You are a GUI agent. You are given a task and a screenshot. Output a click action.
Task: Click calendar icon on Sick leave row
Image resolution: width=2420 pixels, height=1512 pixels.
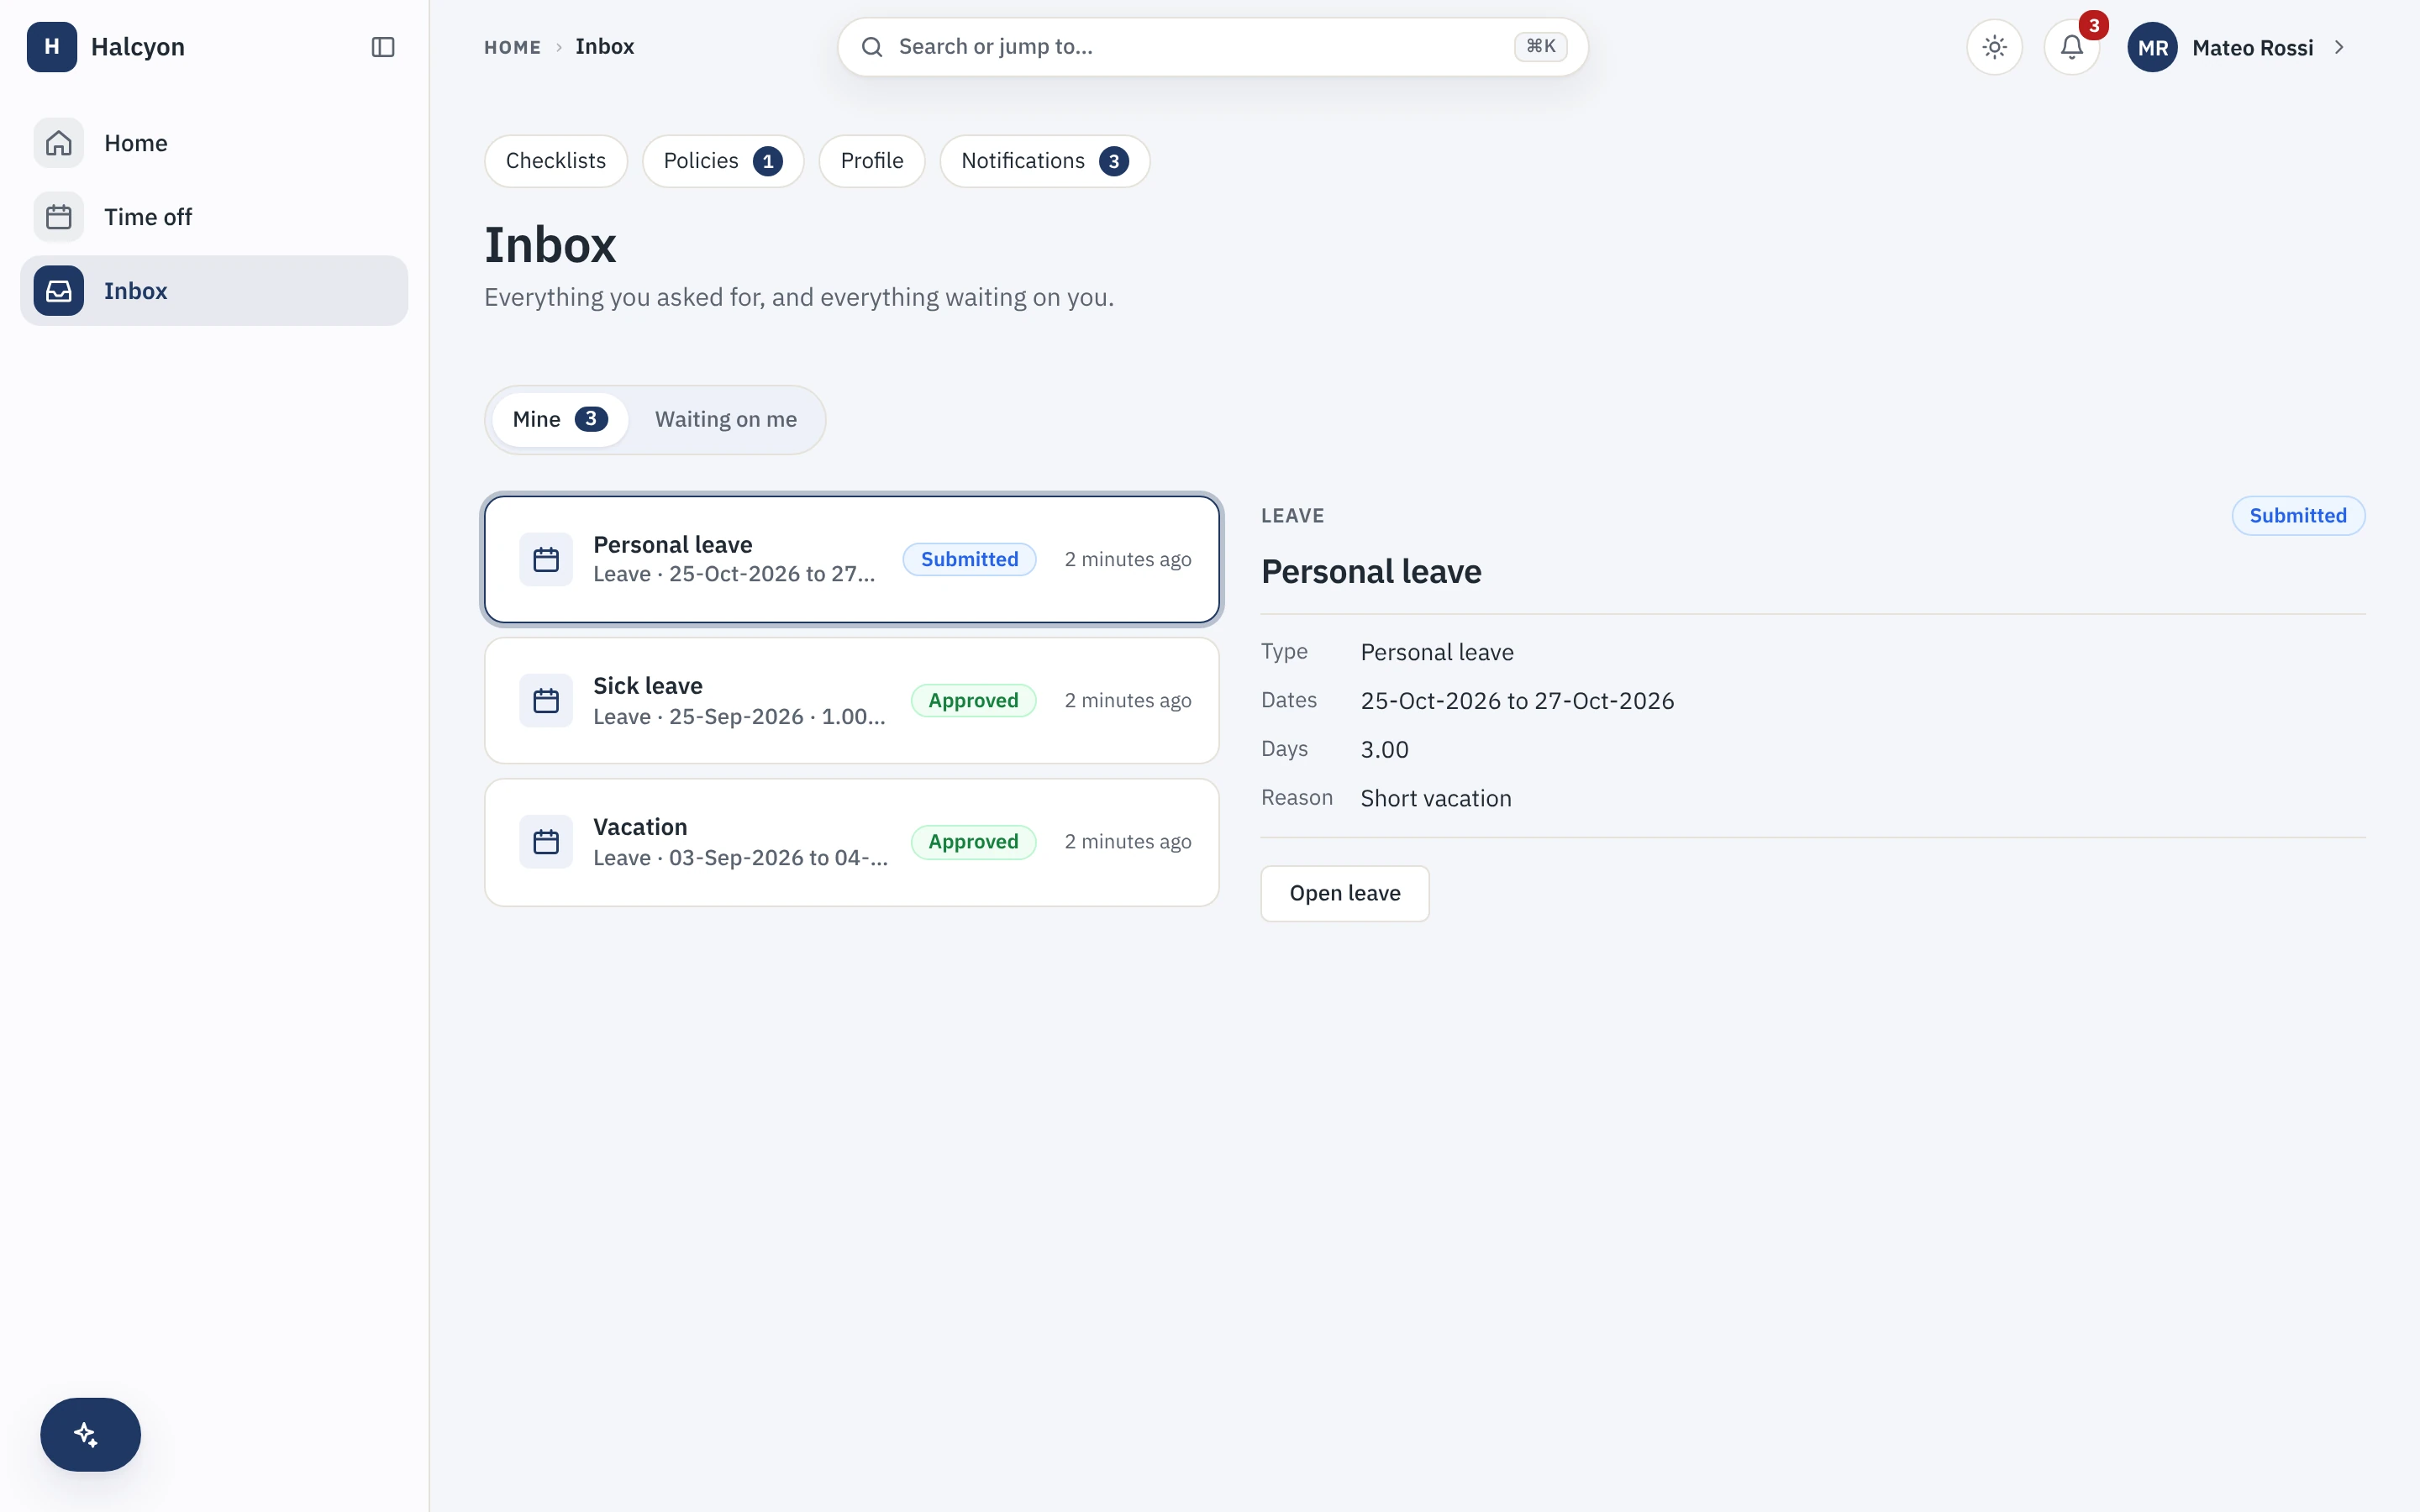coord(546,700)
